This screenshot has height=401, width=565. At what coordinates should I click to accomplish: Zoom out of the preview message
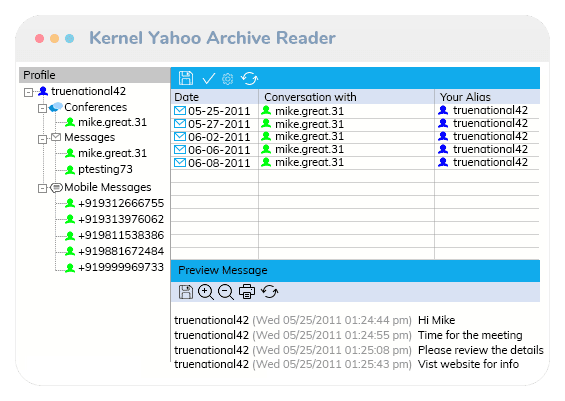pos(226,292)
